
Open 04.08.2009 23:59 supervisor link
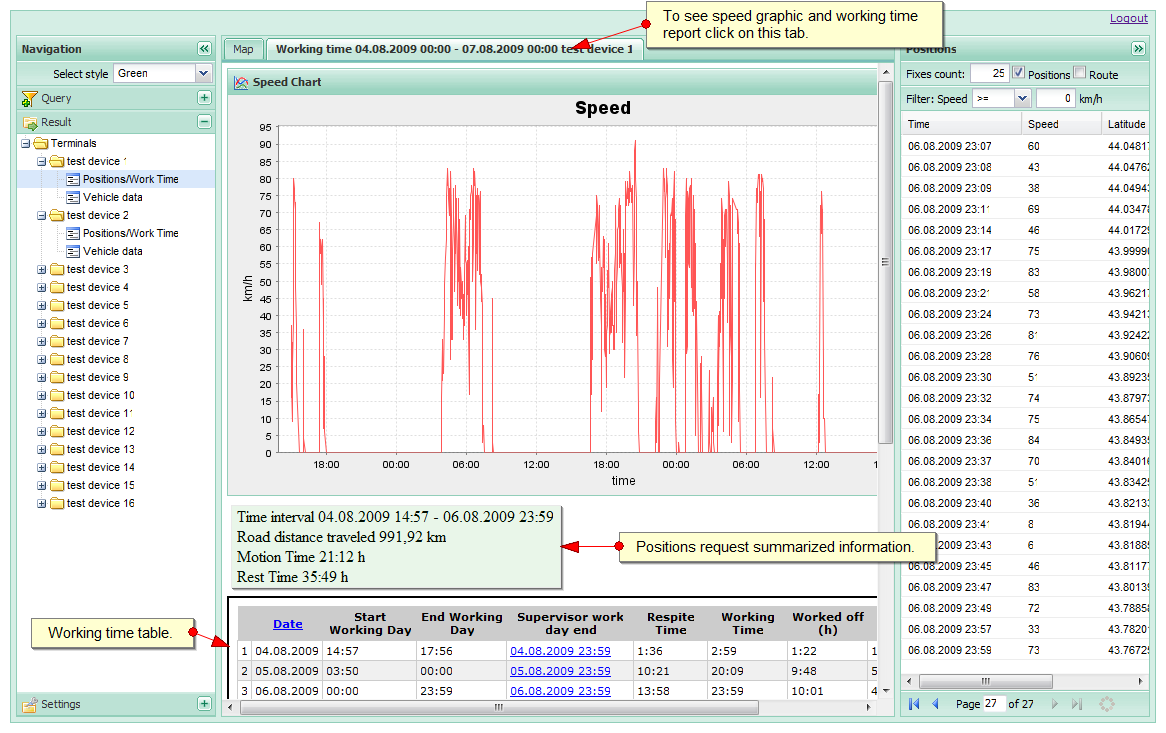pyautogui.click(x=560, y=651)
